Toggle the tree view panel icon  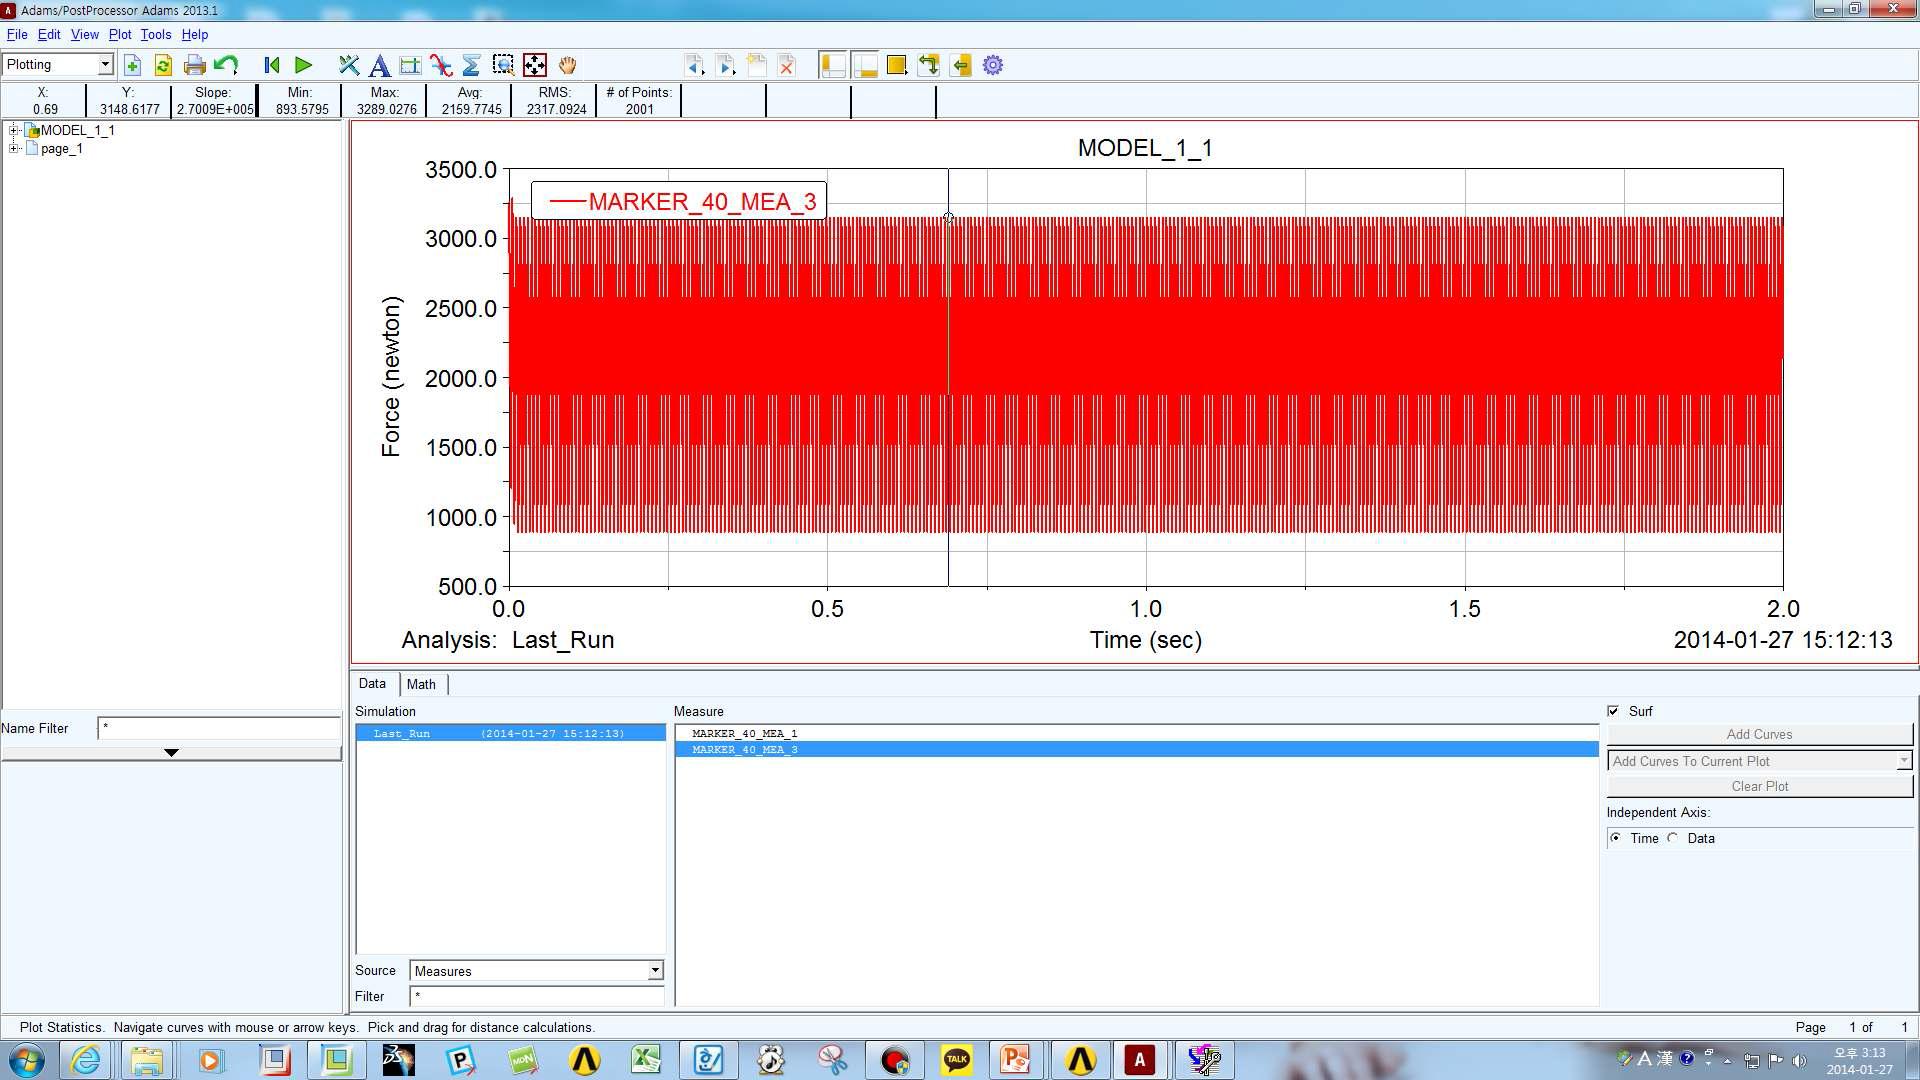tap(832, 66)
